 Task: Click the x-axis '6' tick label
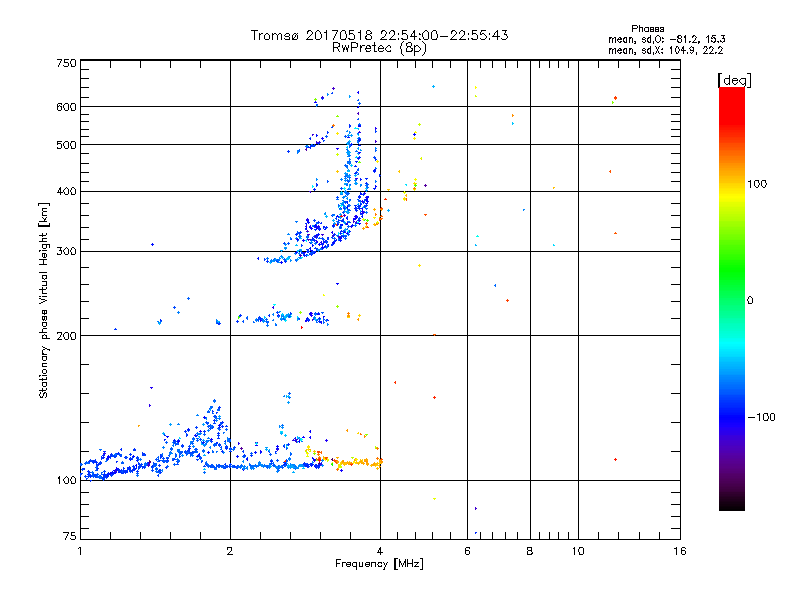(x=467, y=551)
